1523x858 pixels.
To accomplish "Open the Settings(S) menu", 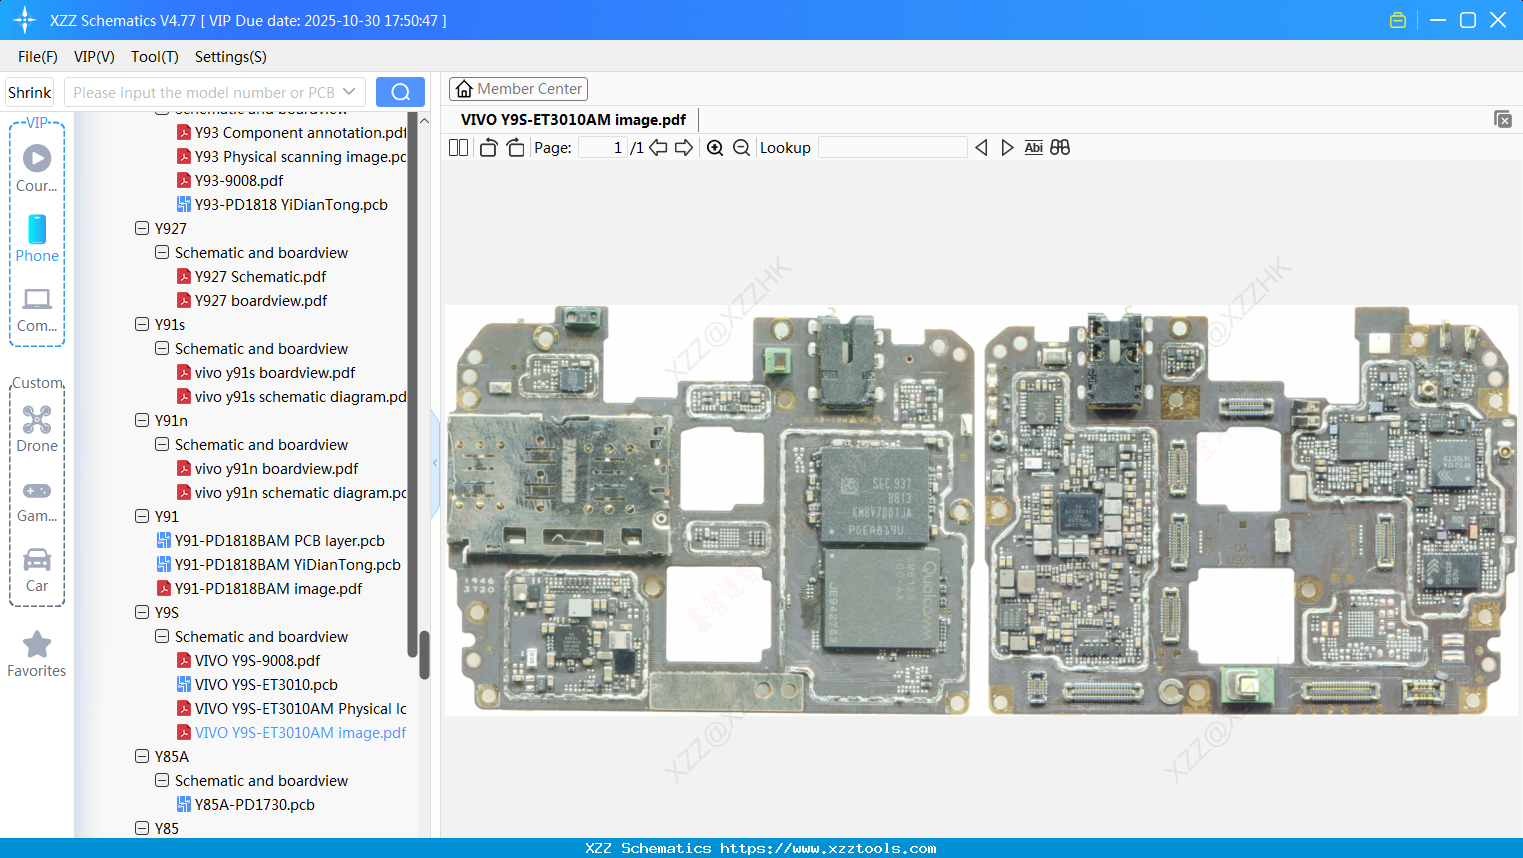I will pyautogui.click(x=231, y=57).
